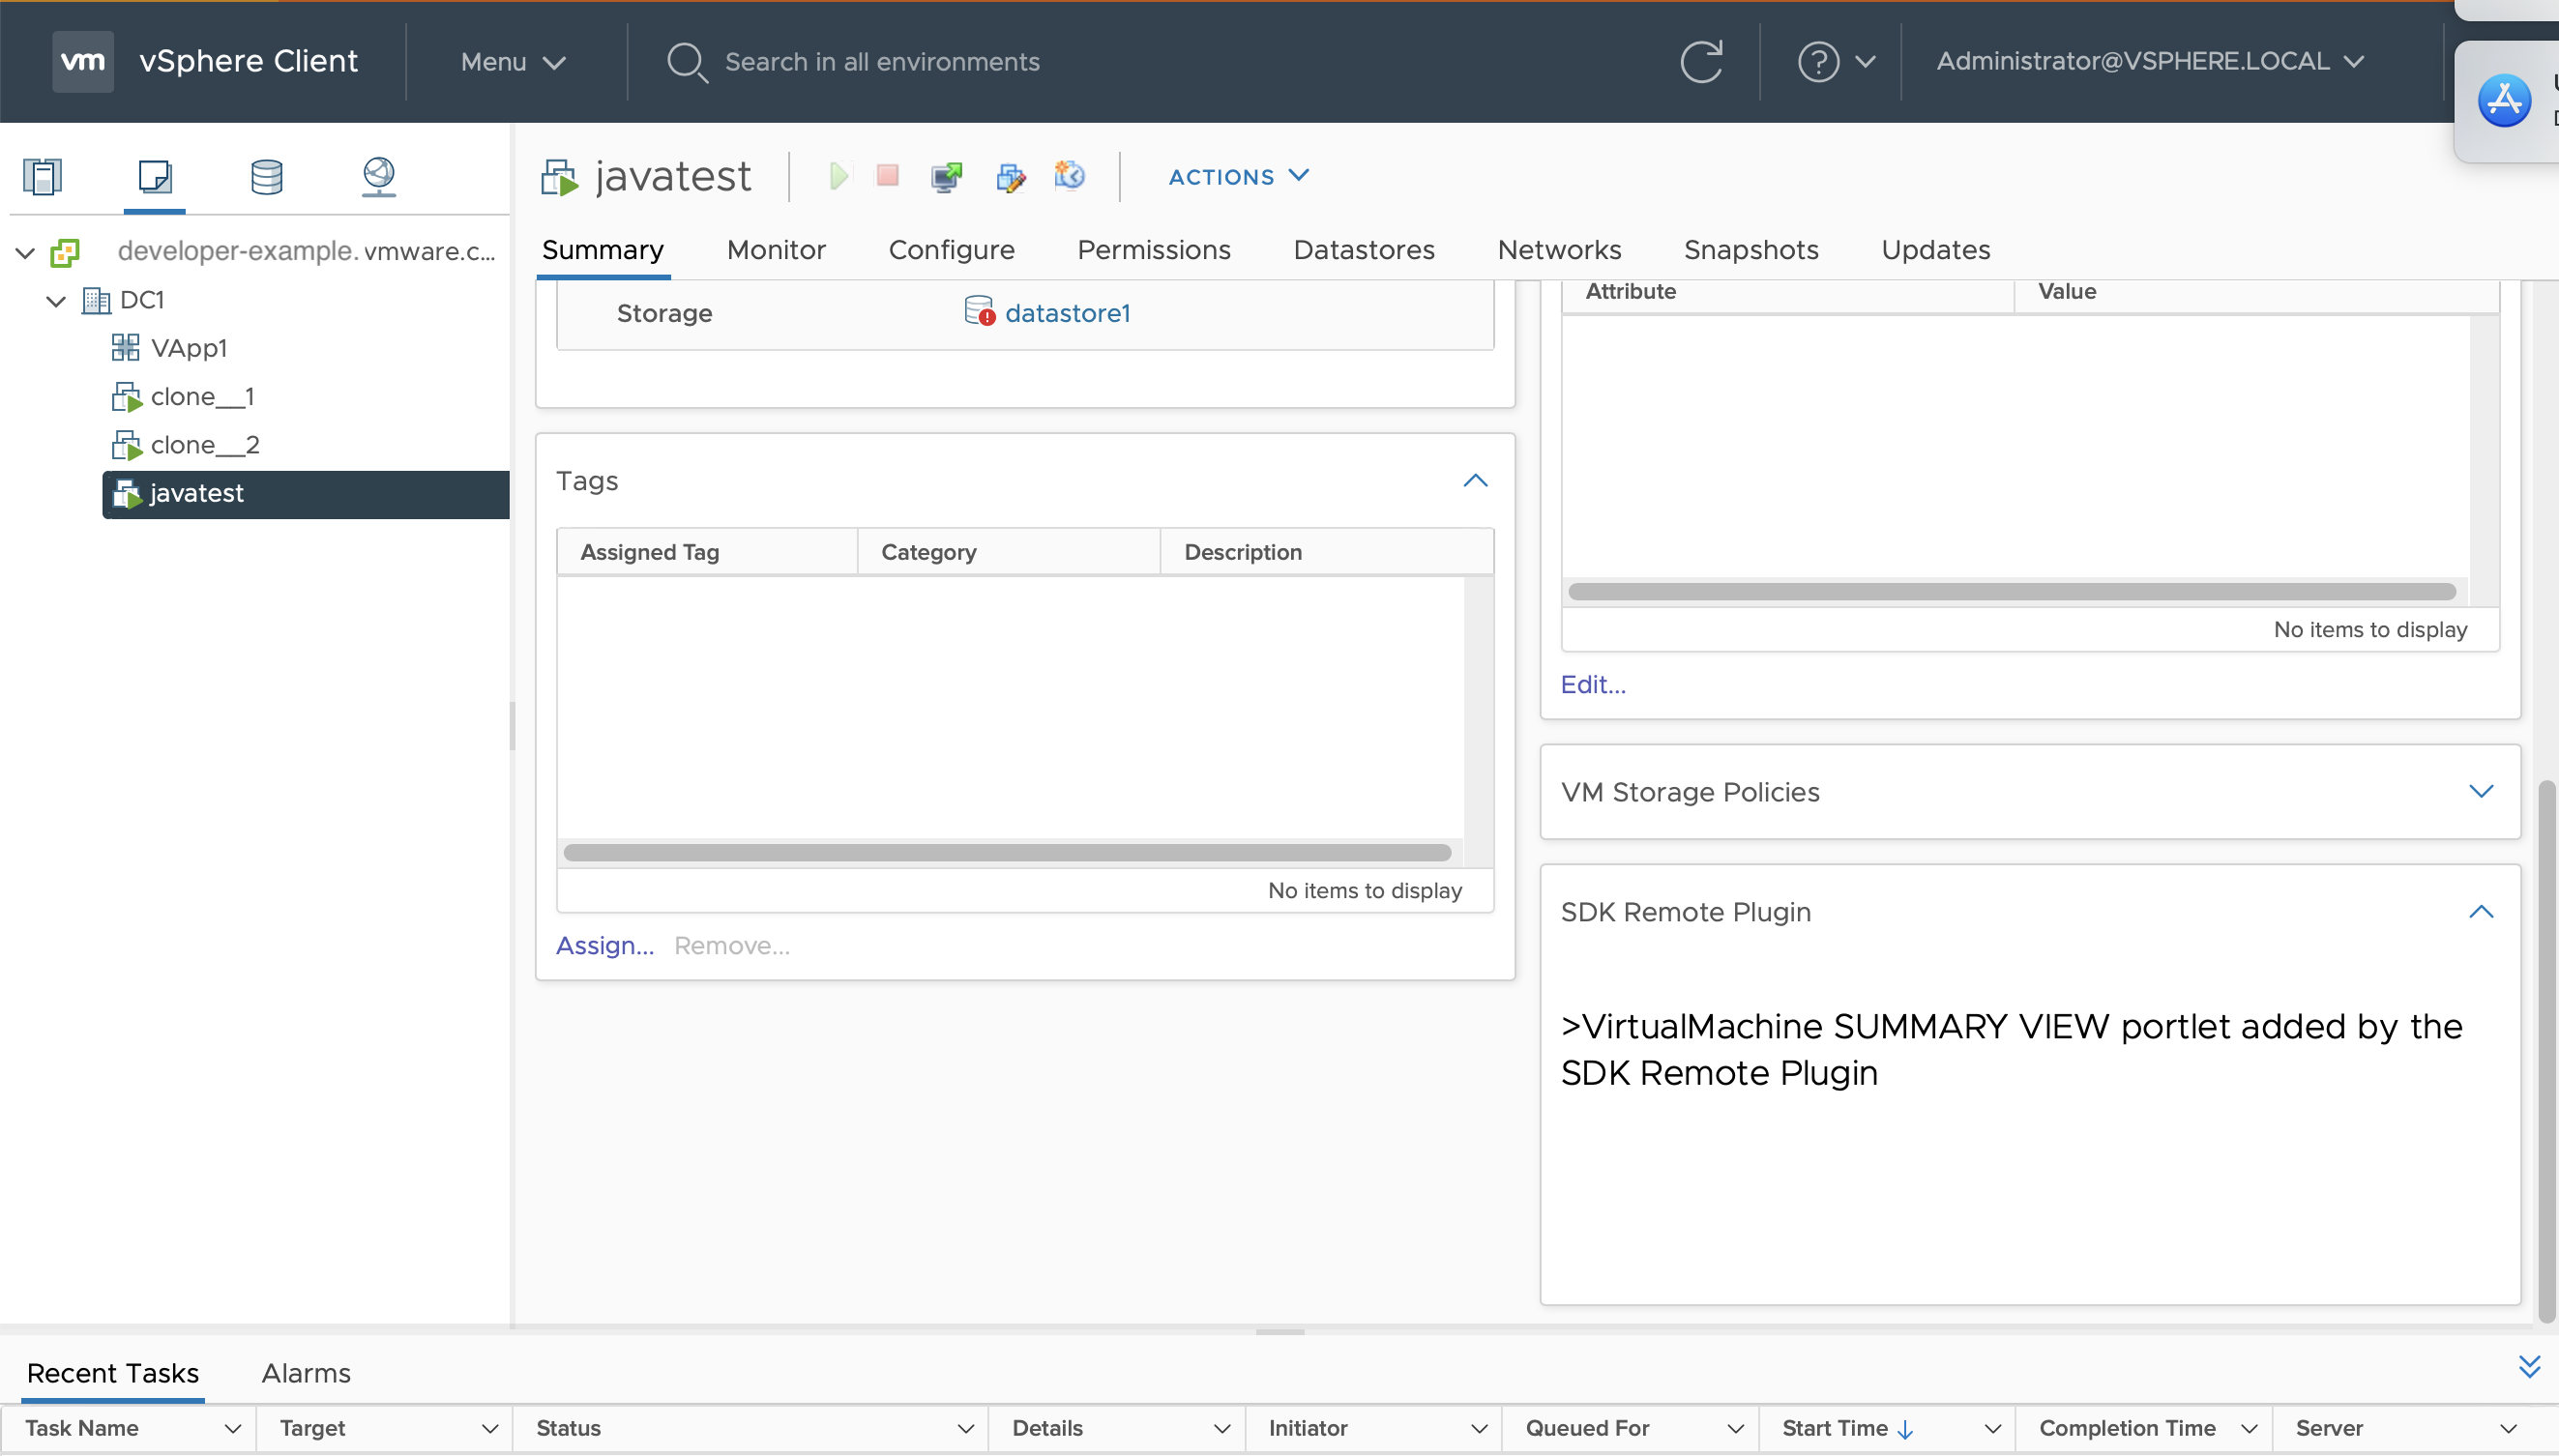
Task: Collapse the developer-example vCenter node
Action: point(26,253)
